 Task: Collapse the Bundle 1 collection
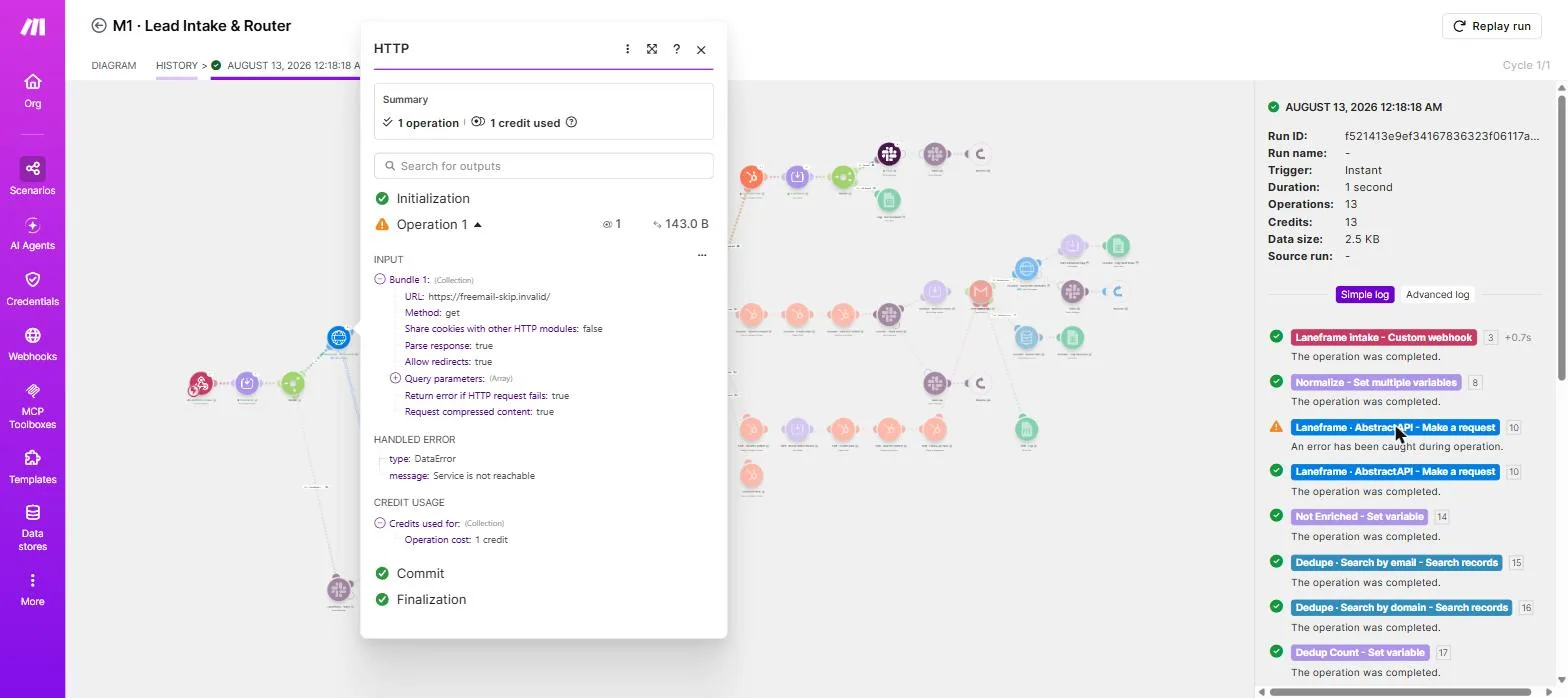(380, 280)
